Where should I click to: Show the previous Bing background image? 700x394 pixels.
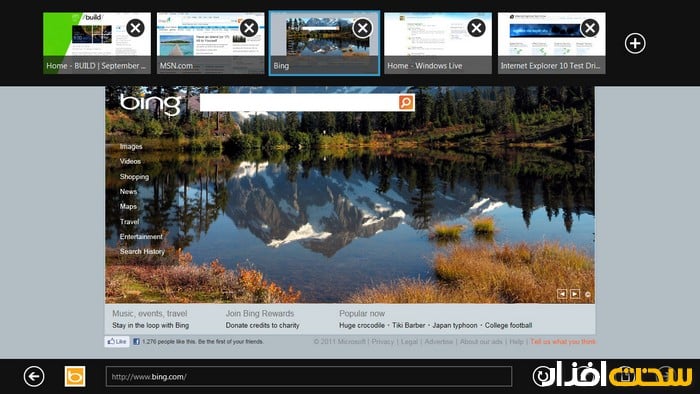point(562,294)
